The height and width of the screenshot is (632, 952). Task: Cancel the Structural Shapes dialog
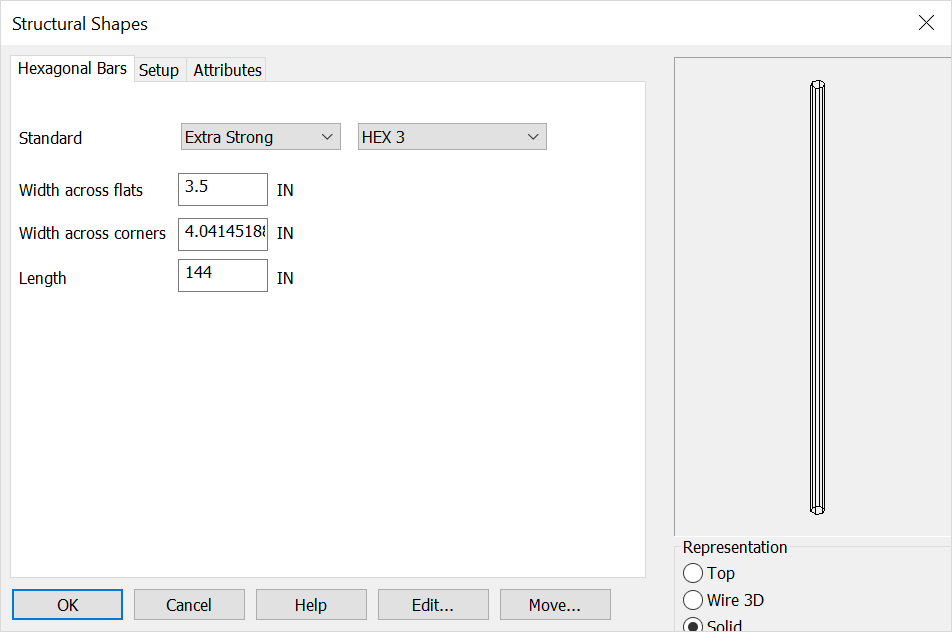click(x=189, y=604)
